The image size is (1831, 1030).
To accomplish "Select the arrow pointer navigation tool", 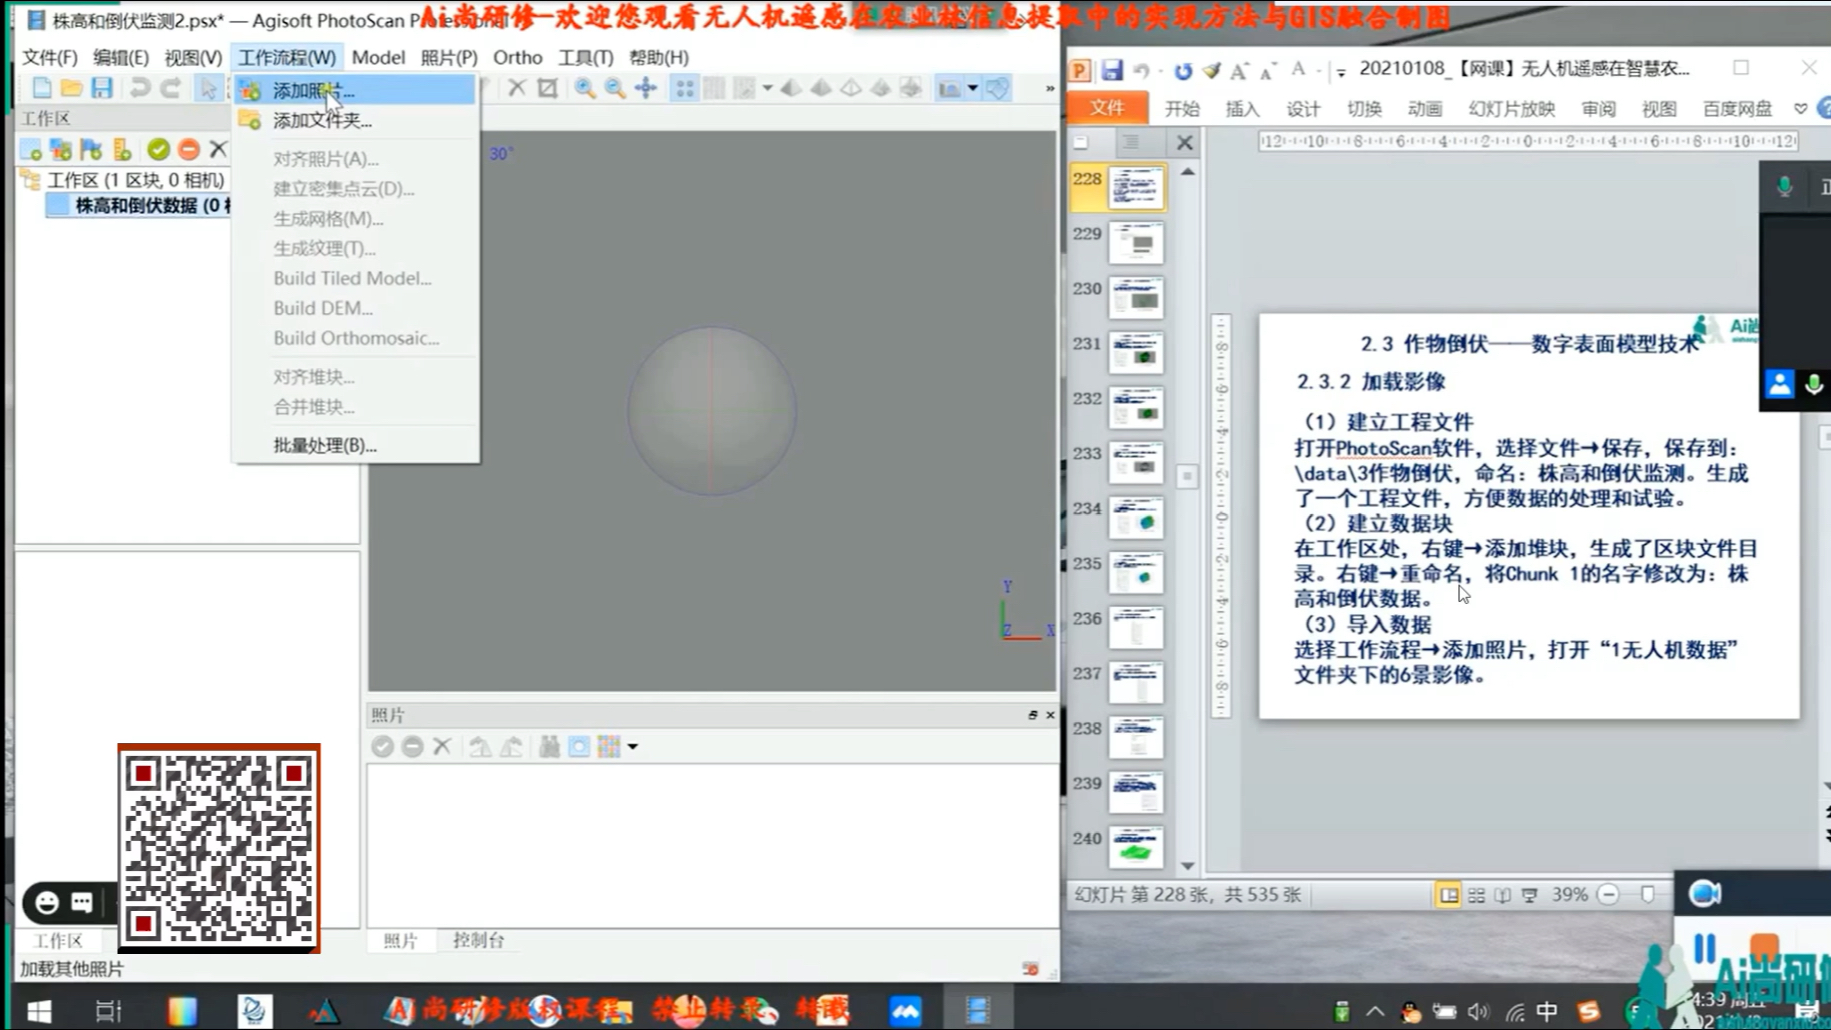I will click(208, 89).
